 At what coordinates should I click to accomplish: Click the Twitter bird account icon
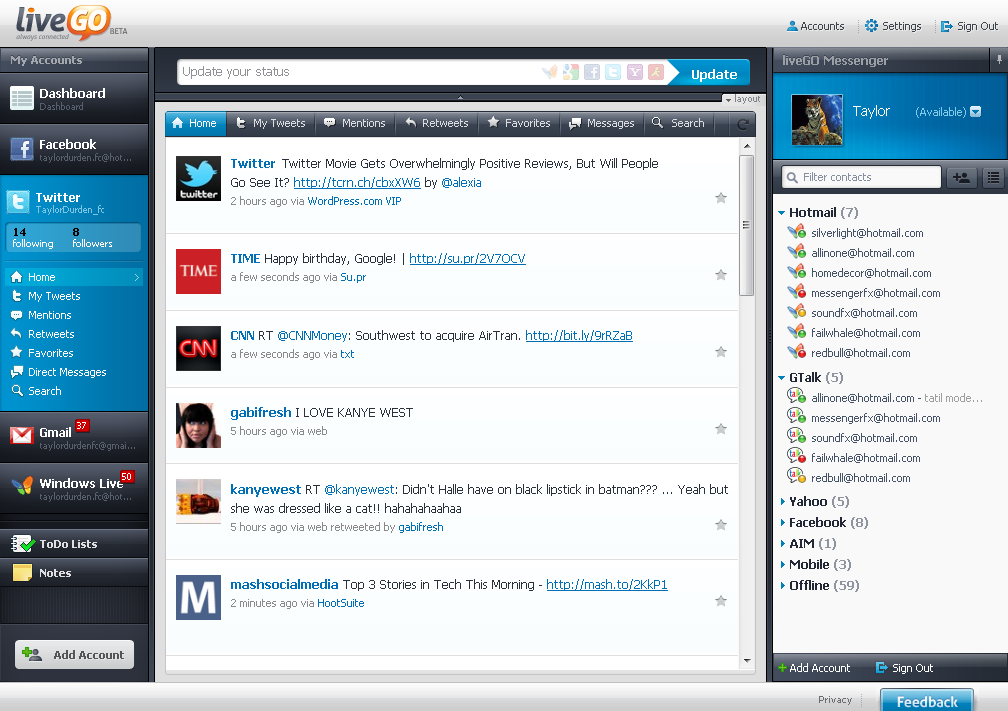pos(18,202)
